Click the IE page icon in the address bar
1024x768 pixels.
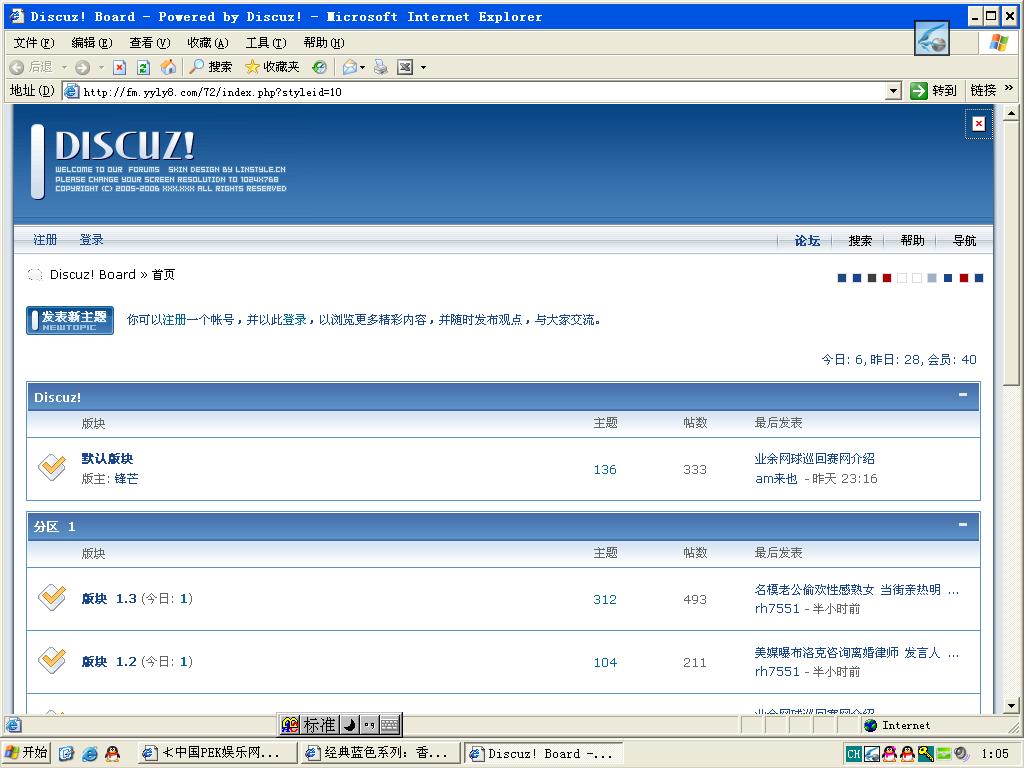point(71,91)
